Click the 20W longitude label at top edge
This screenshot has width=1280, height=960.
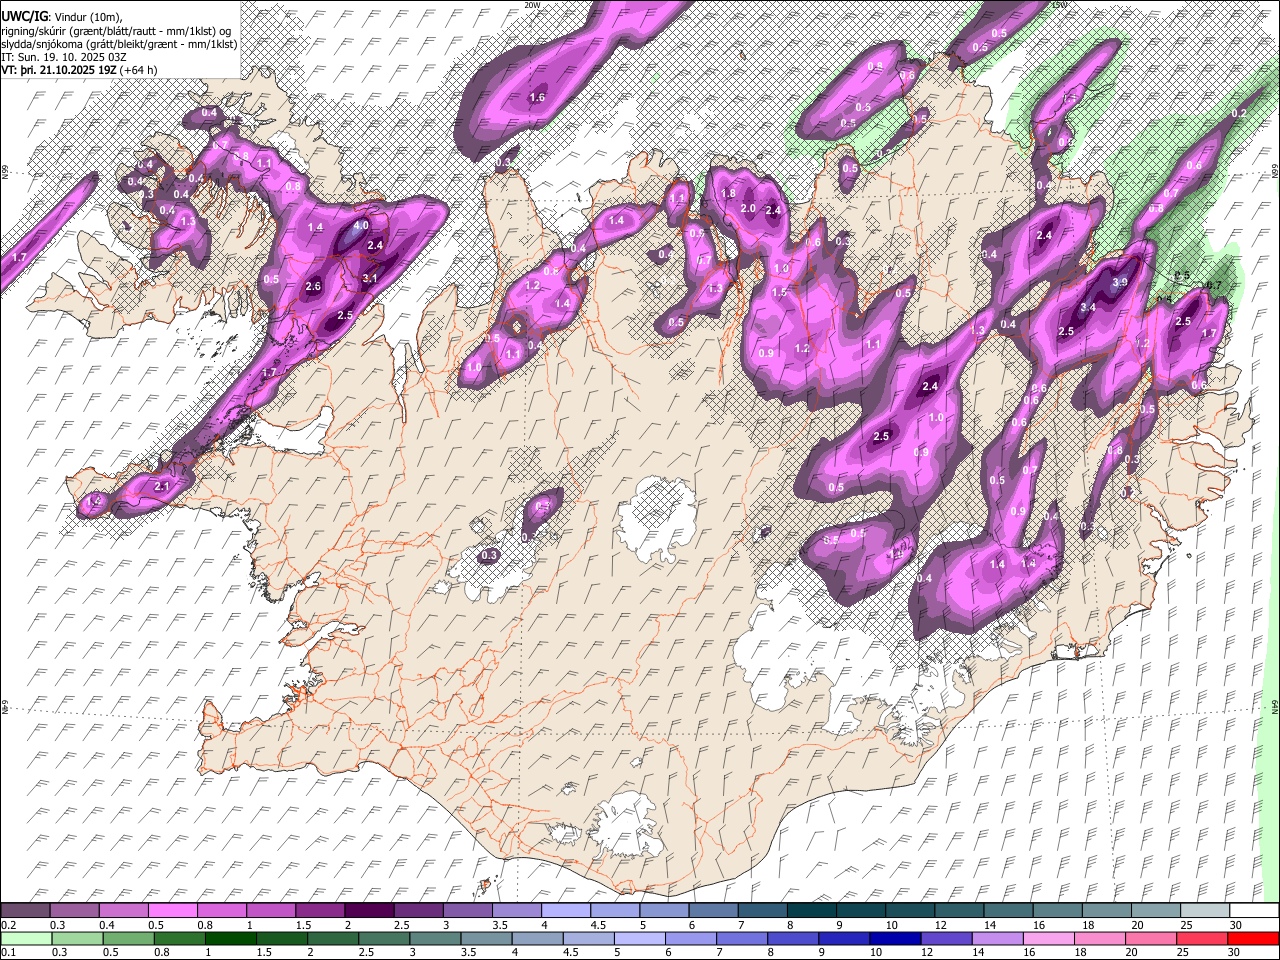[x=533, y=5]
